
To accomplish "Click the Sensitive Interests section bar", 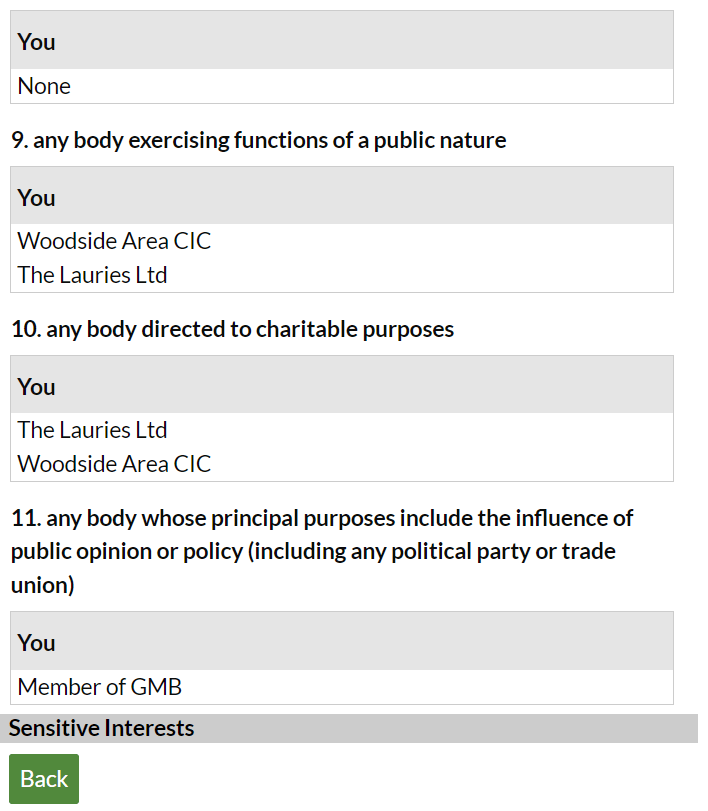I will [x=102, y=728].
